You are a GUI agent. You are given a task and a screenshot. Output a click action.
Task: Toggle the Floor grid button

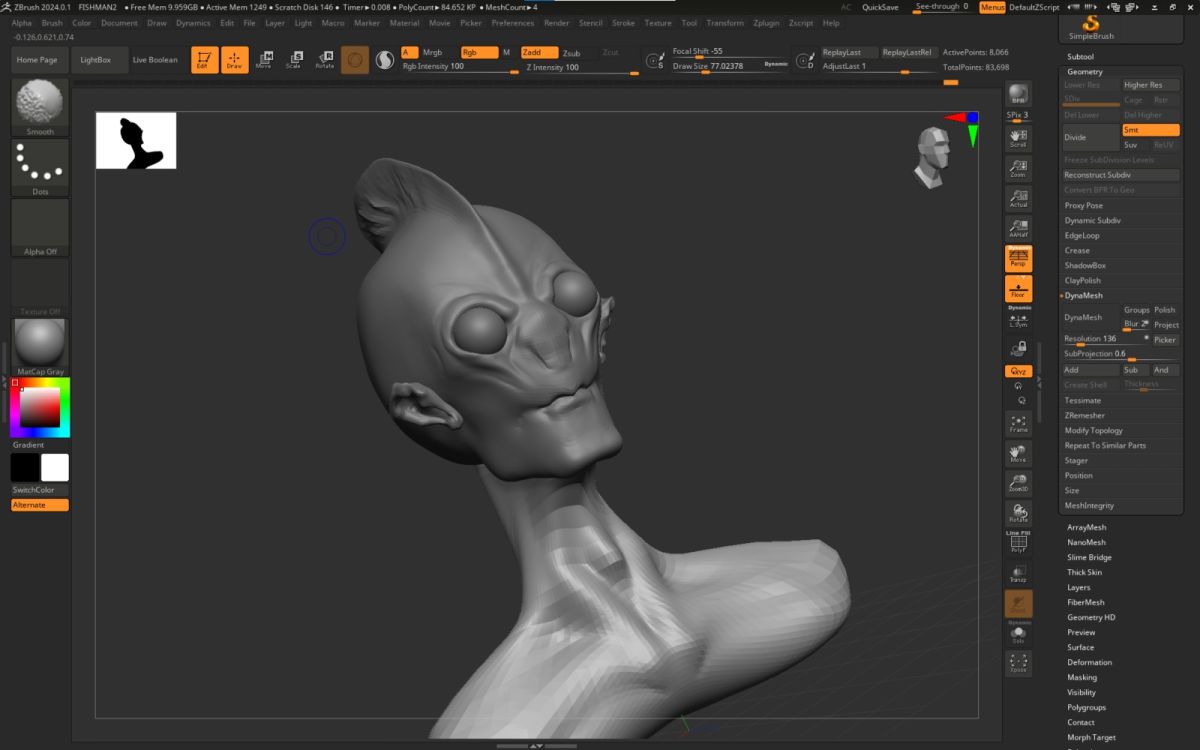point(1018,289)
